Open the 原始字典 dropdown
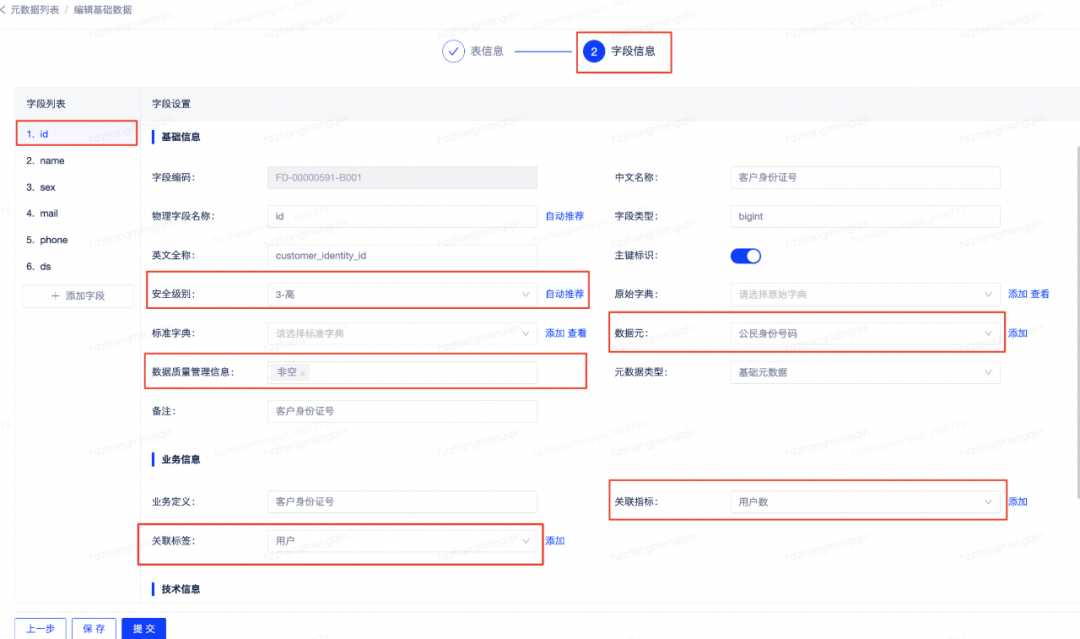Image resolution: width=1080 pixels, height=639 pixels. [865, 294]
